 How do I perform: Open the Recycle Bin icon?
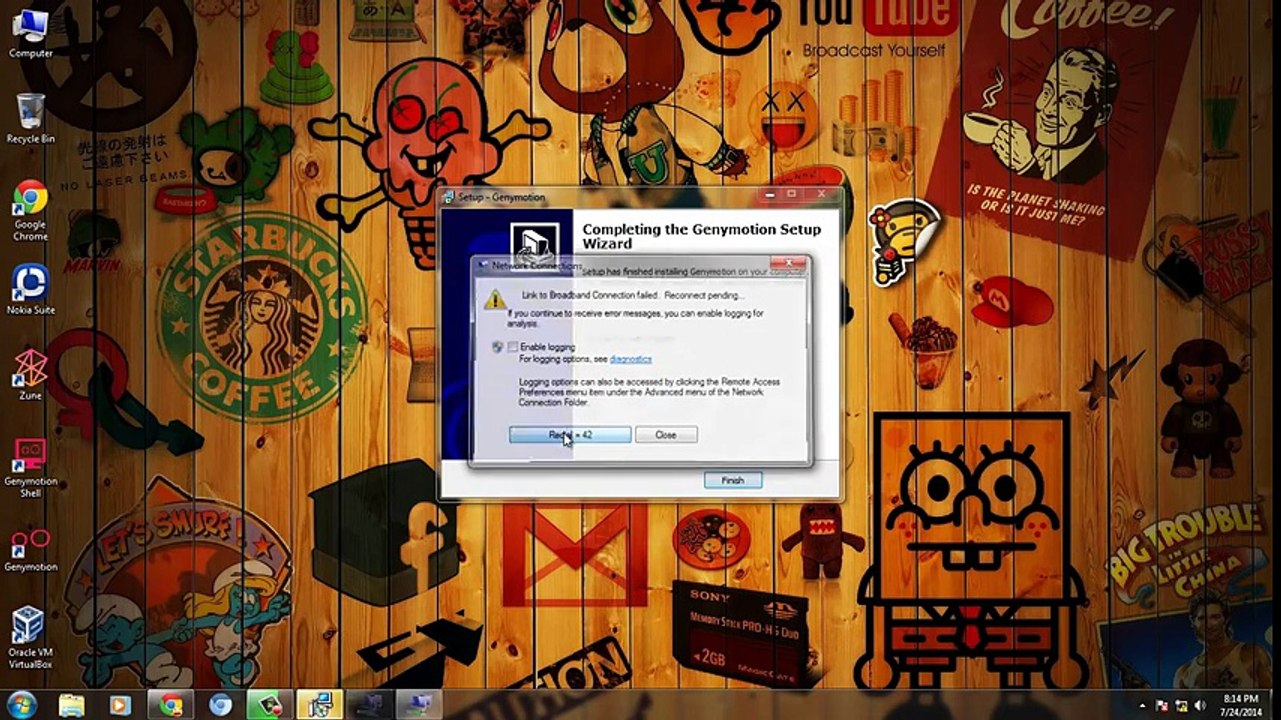click(30, 118)
